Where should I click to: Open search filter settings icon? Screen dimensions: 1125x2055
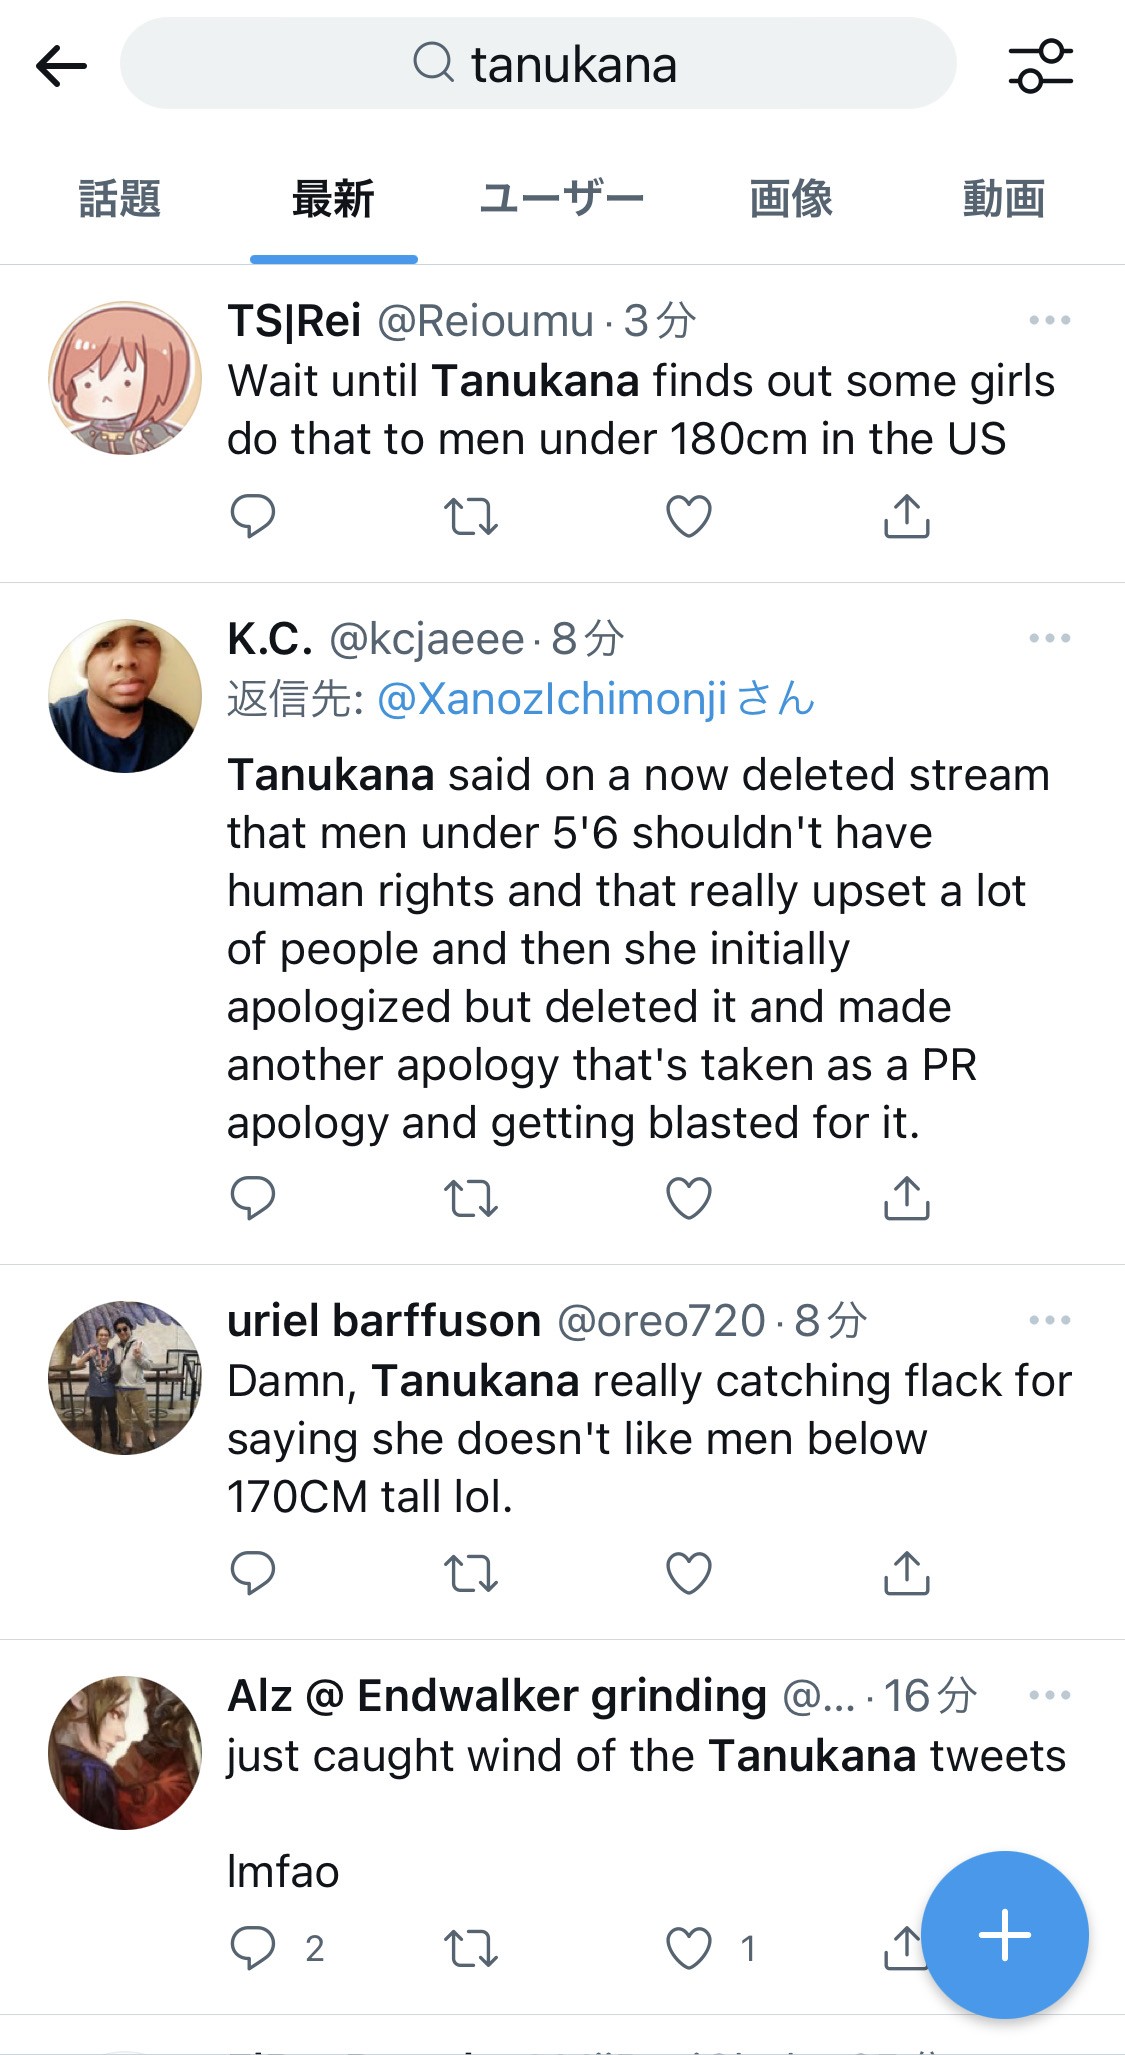pyautogui.click(x=1040, y=66)
